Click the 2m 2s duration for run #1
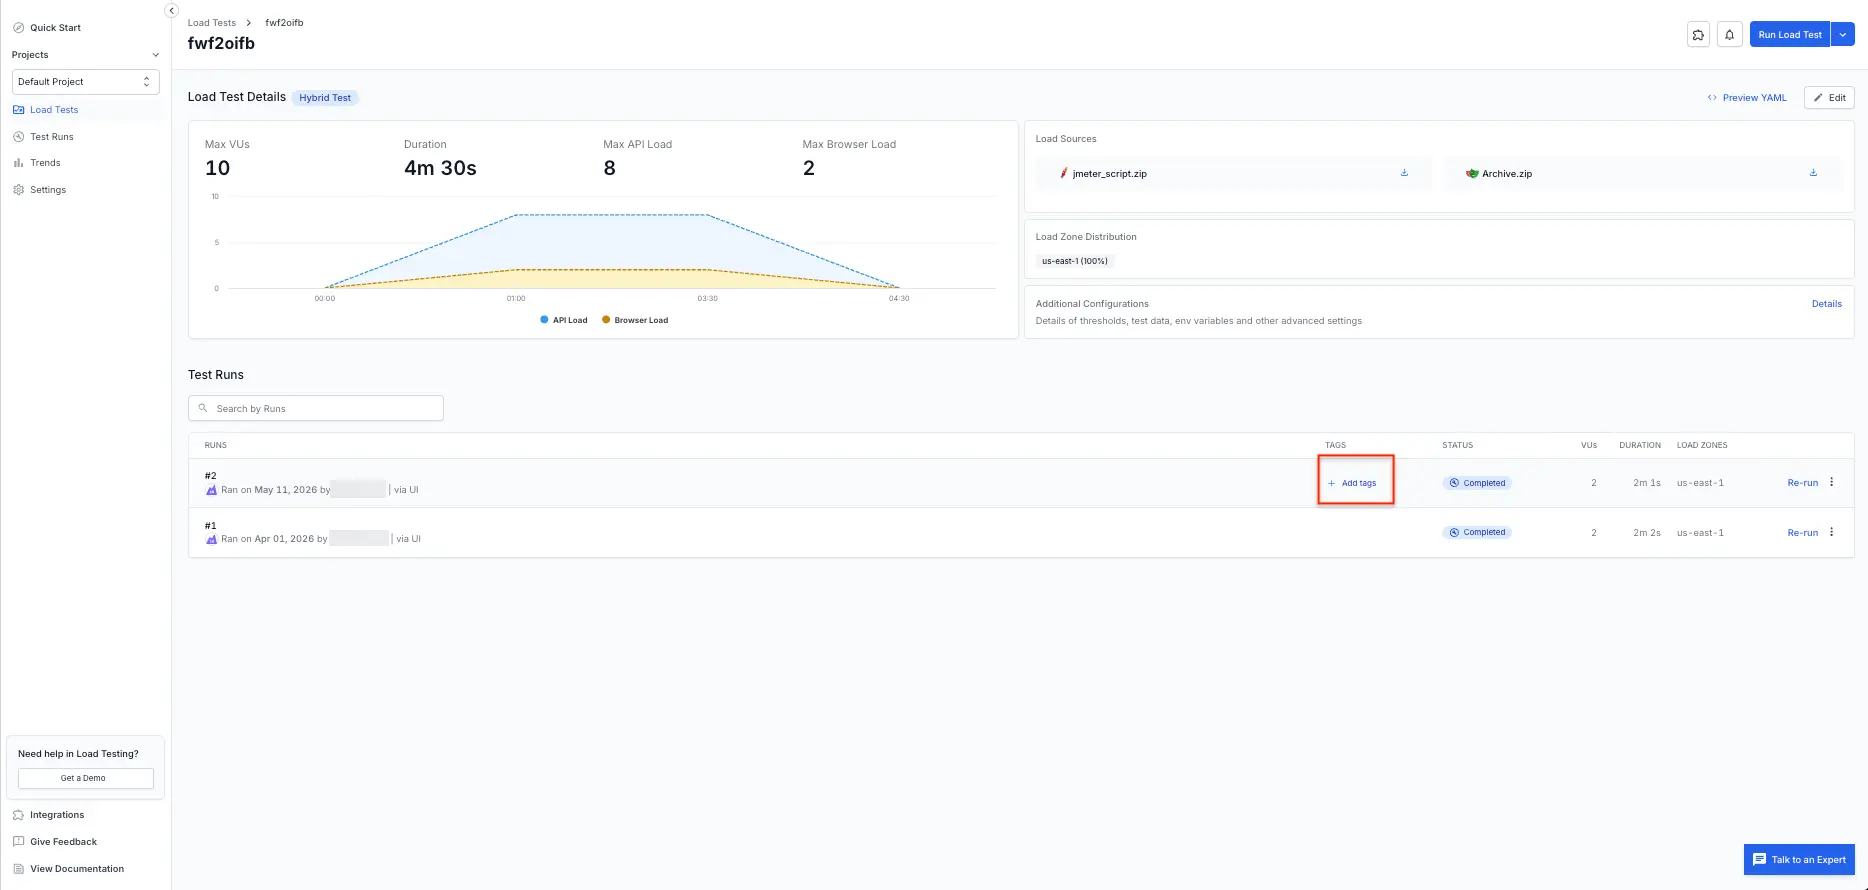 (x=1647, y=533)
